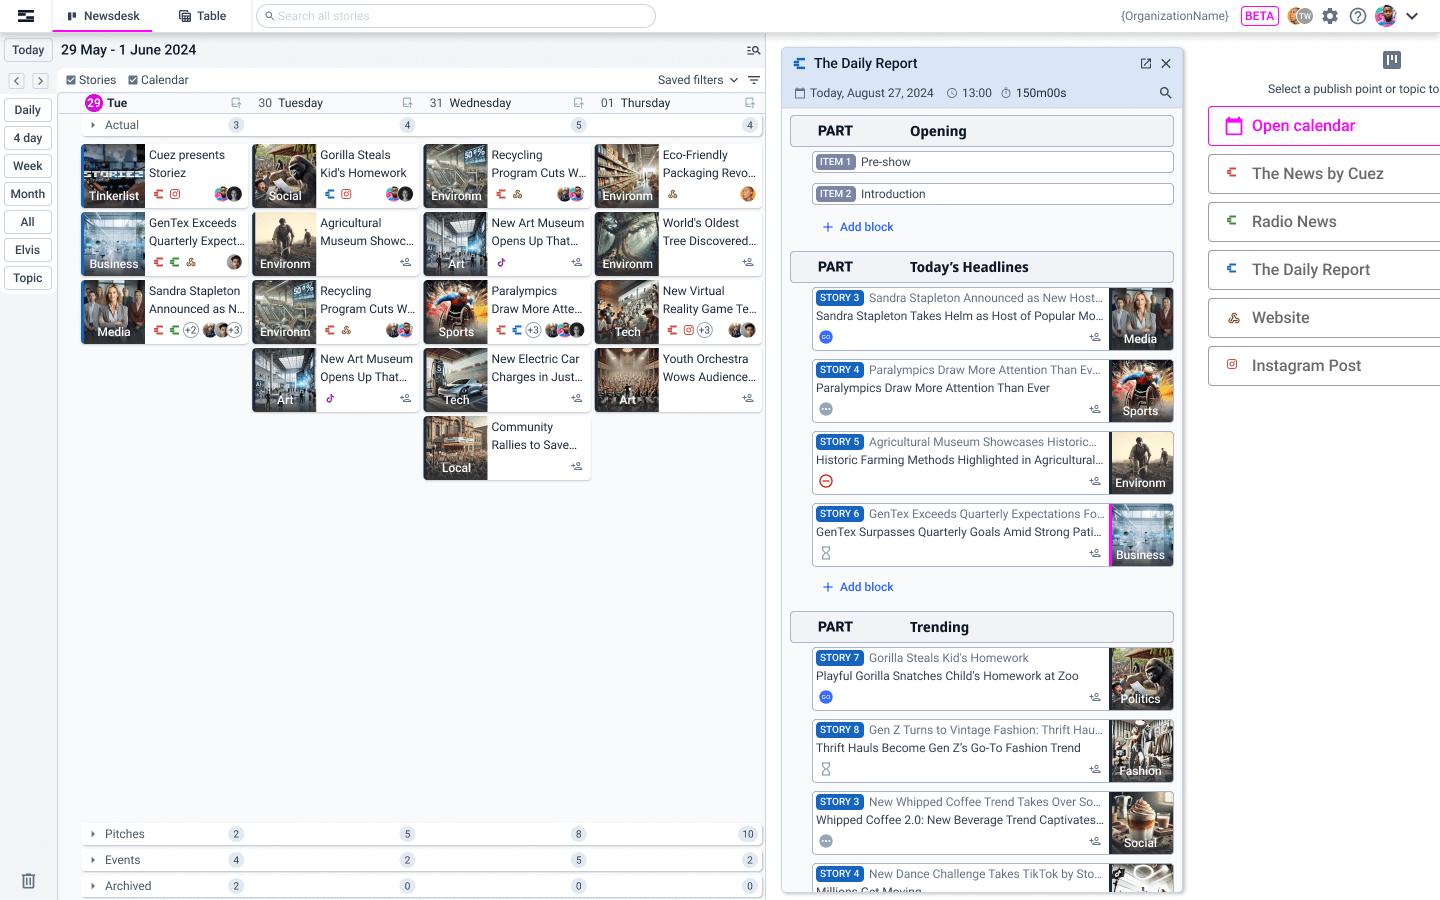Click the add-story icon in the 30 Tuesday header
The width and height of the screenshot is (1440, 900).
[407, 103]
